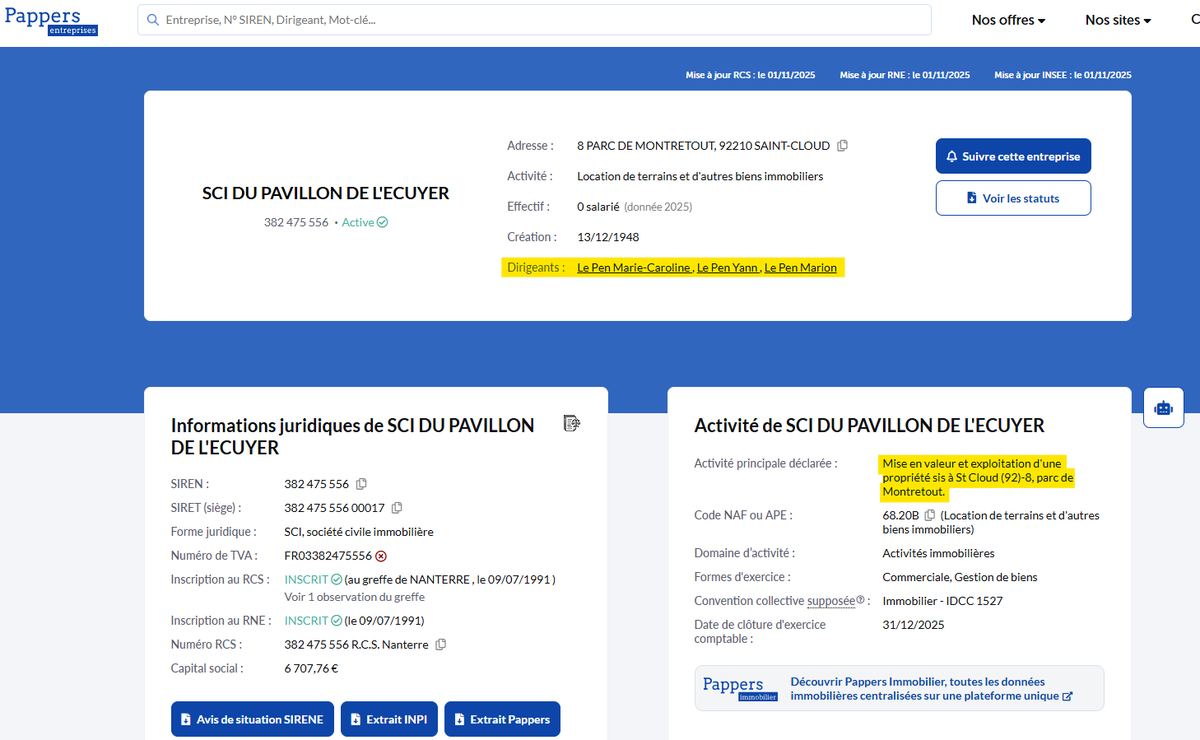View the 1 observation du greffe
The width and height of the screenshot is (1200, 740).
point(354,597)
